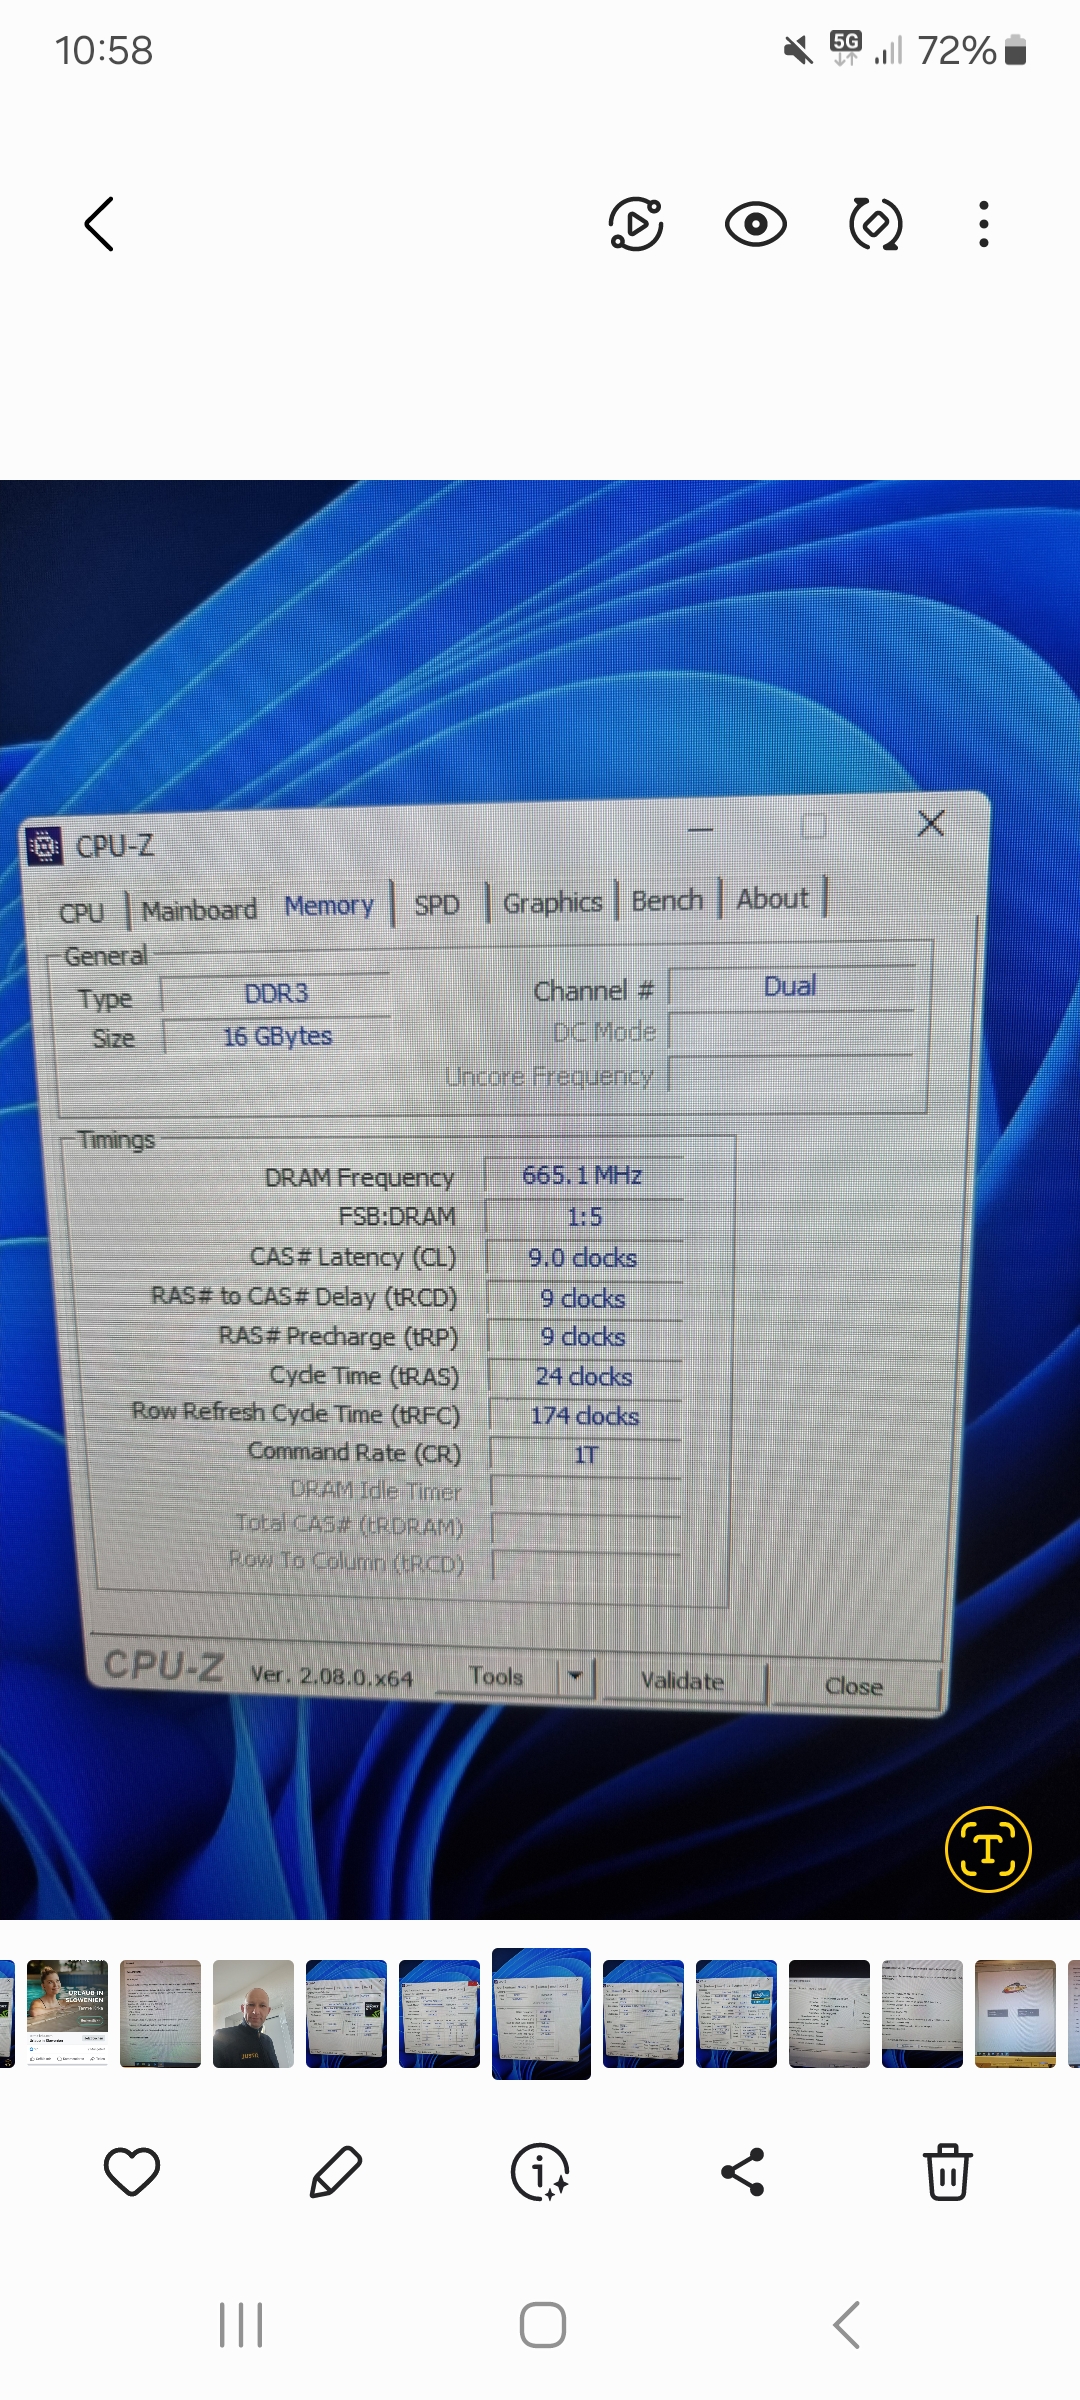Tap the 72% battery indicator
This screenshot has width=1080, height=2400.
point(972,50)
